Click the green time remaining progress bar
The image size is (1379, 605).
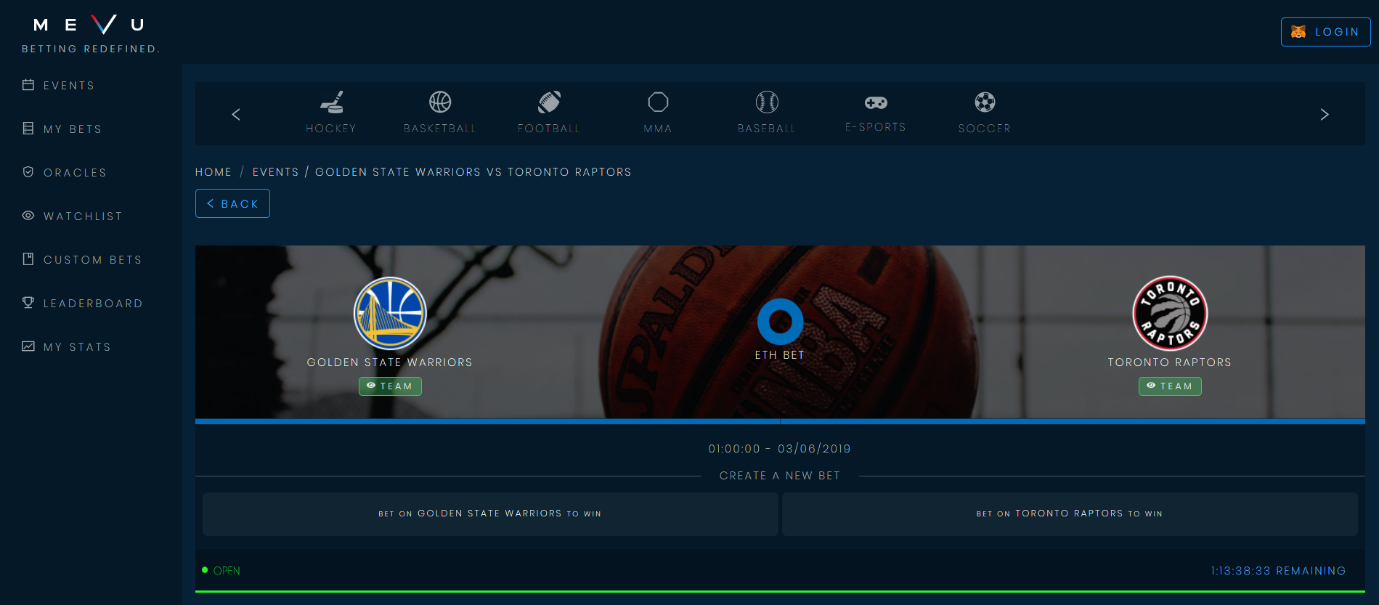[780, 591]
